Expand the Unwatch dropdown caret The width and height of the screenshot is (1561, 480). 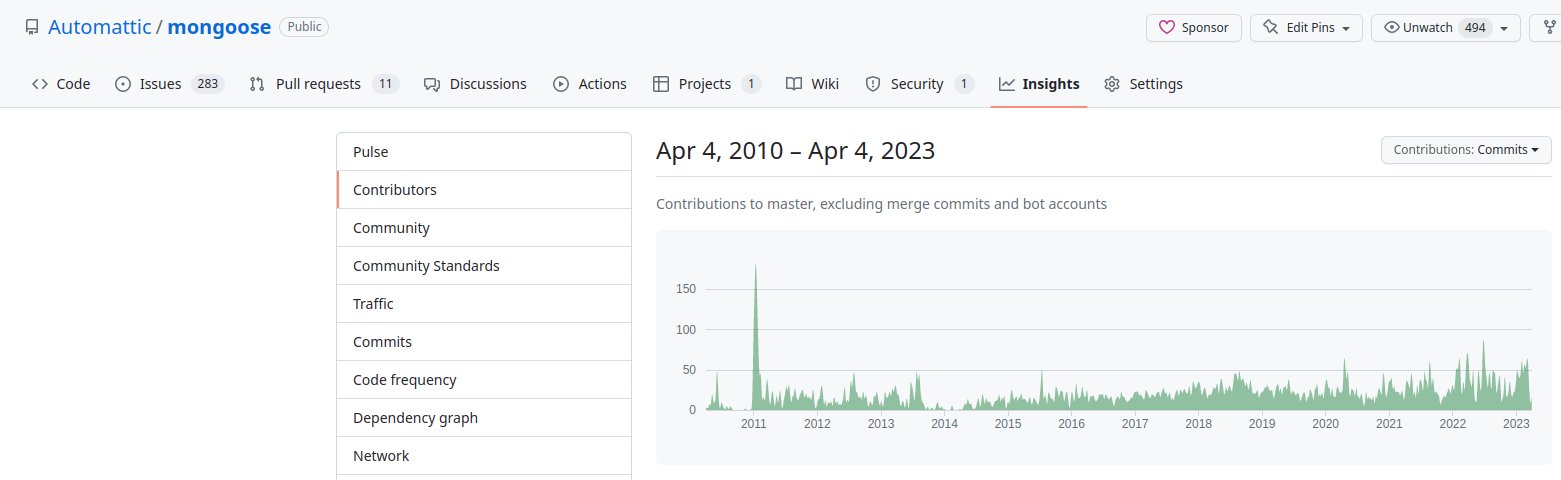pos(1504,28)
